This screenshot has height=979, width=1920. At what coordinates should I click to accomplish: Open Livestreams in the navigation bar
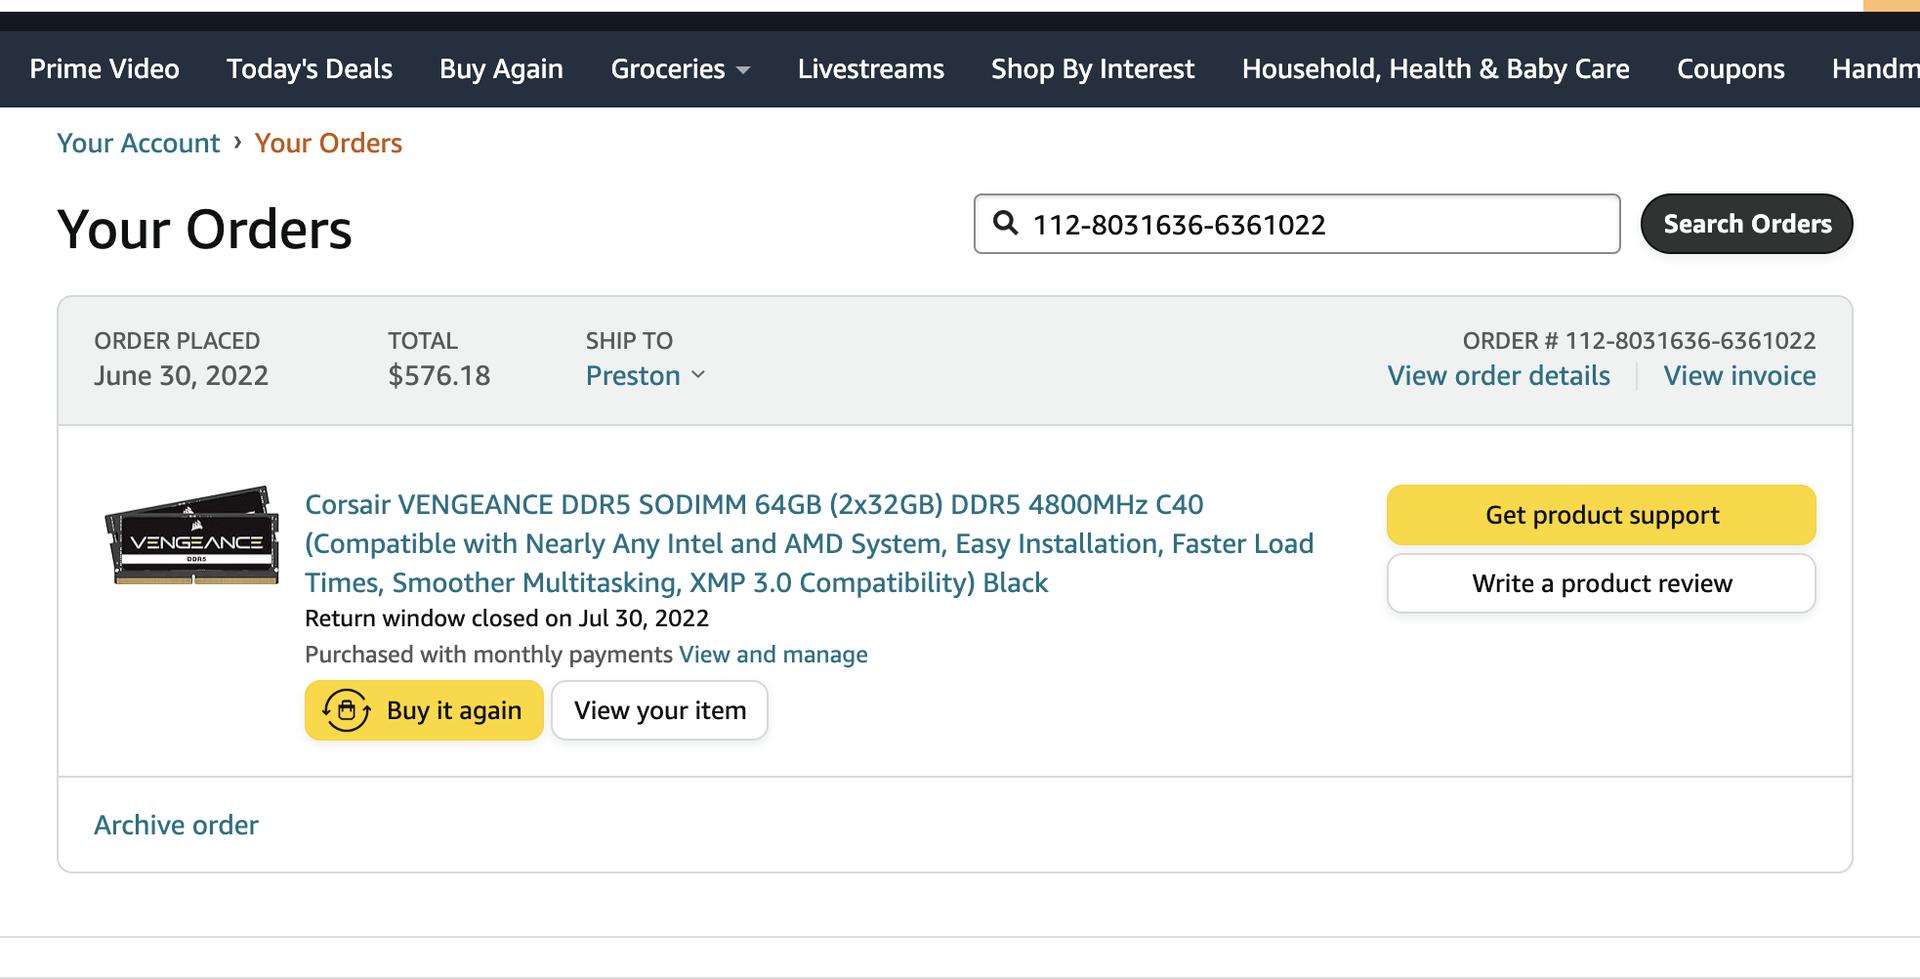tap(870, 69)
